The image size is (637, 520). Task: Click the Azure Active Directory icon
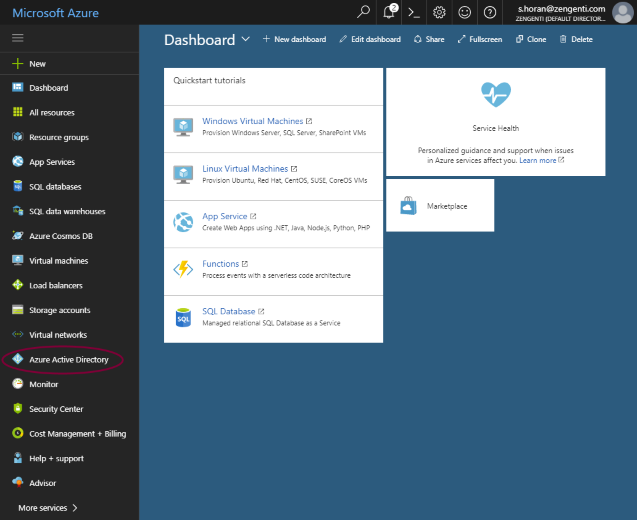click(x=17, y=359)
